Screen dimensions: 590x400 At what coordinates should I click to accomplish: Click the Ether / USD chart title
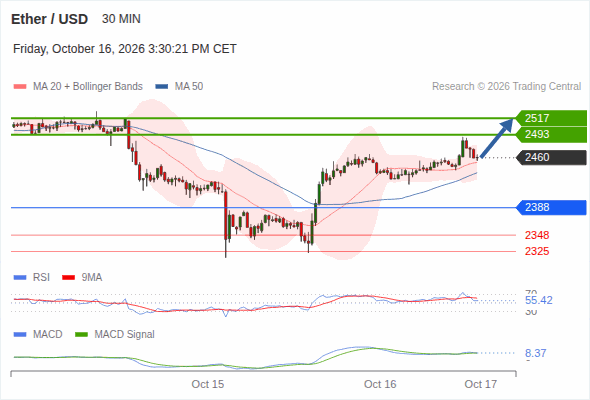[x=49, y=19]
